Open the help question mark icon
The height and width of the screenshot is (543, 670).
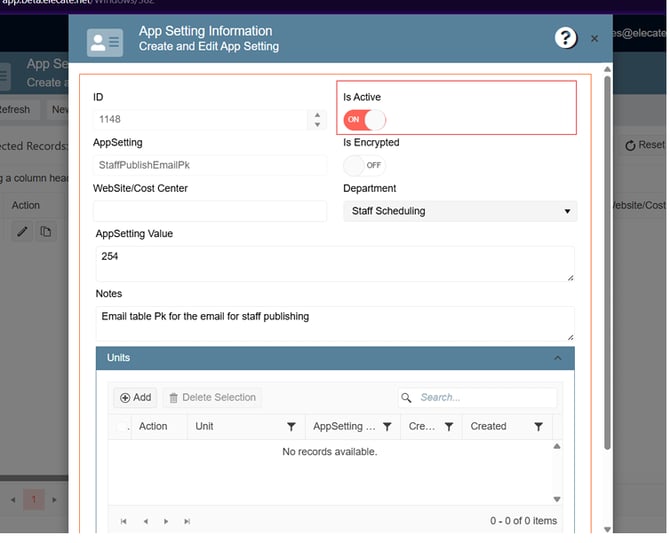pos(565,38)
